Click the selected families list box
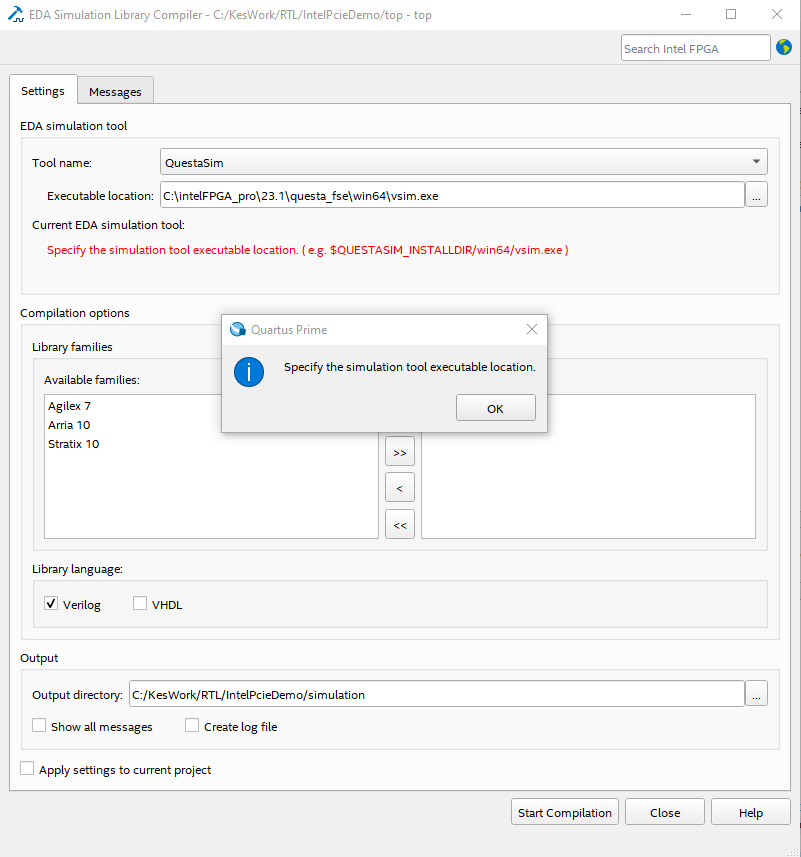The image size is (801, 857). [588, 466]
